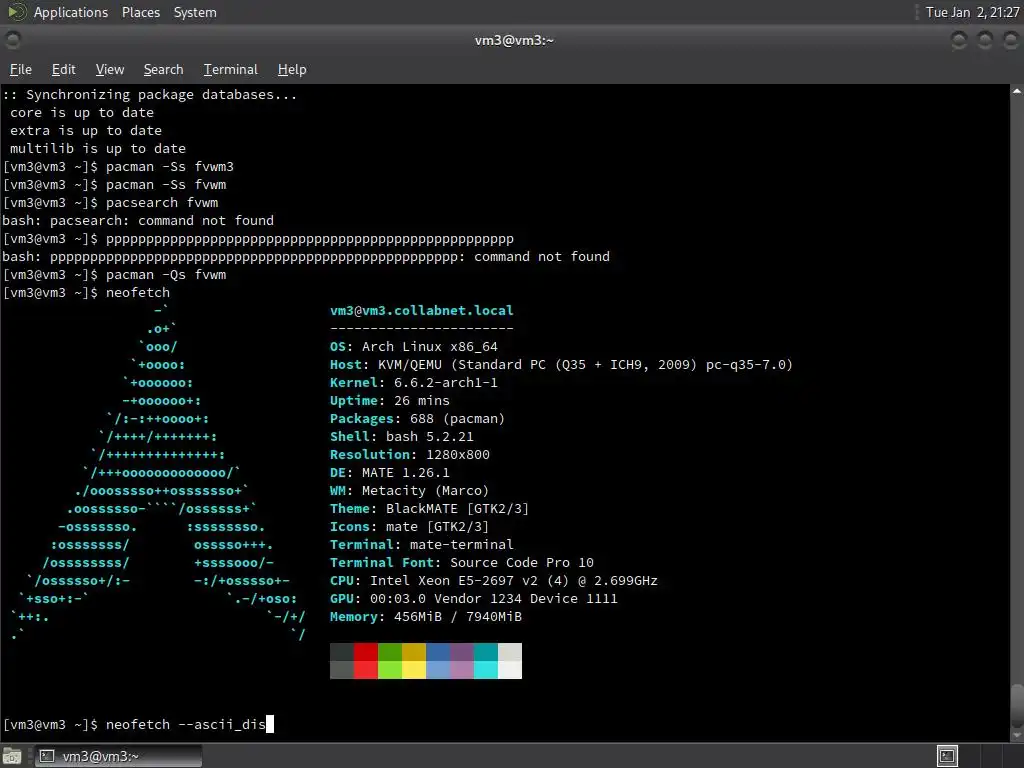The height and width of the screenshot is (768, 1024).
Task: Click the clock showing Tue Jan 2, 21:27
Action: point(972,12)
